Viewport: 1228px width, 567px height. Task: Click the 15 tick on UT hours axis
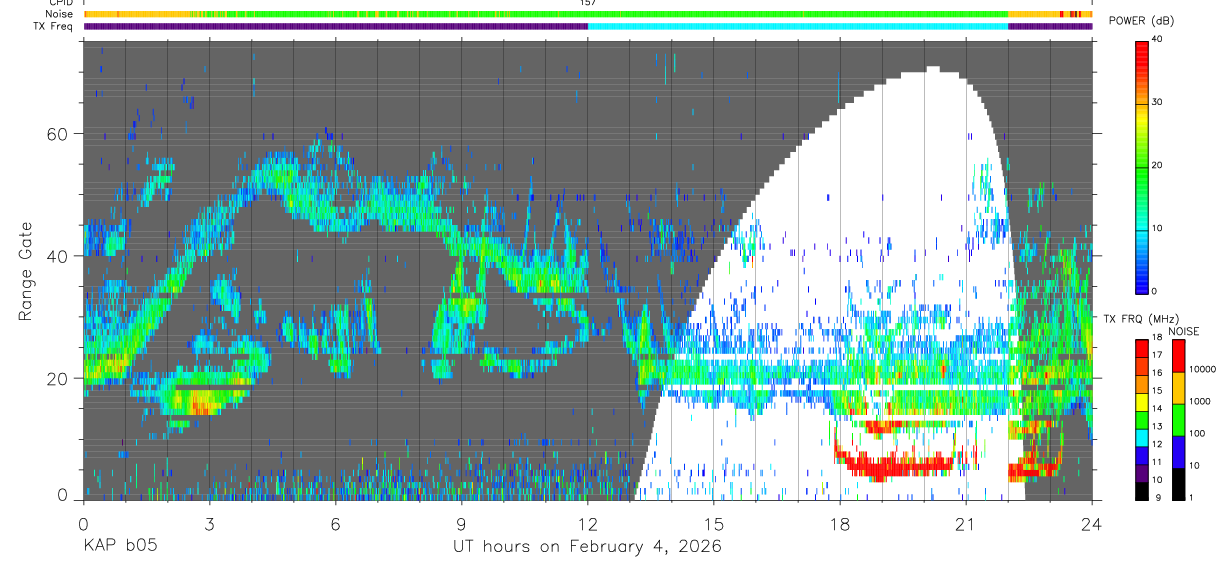(714, 524)
